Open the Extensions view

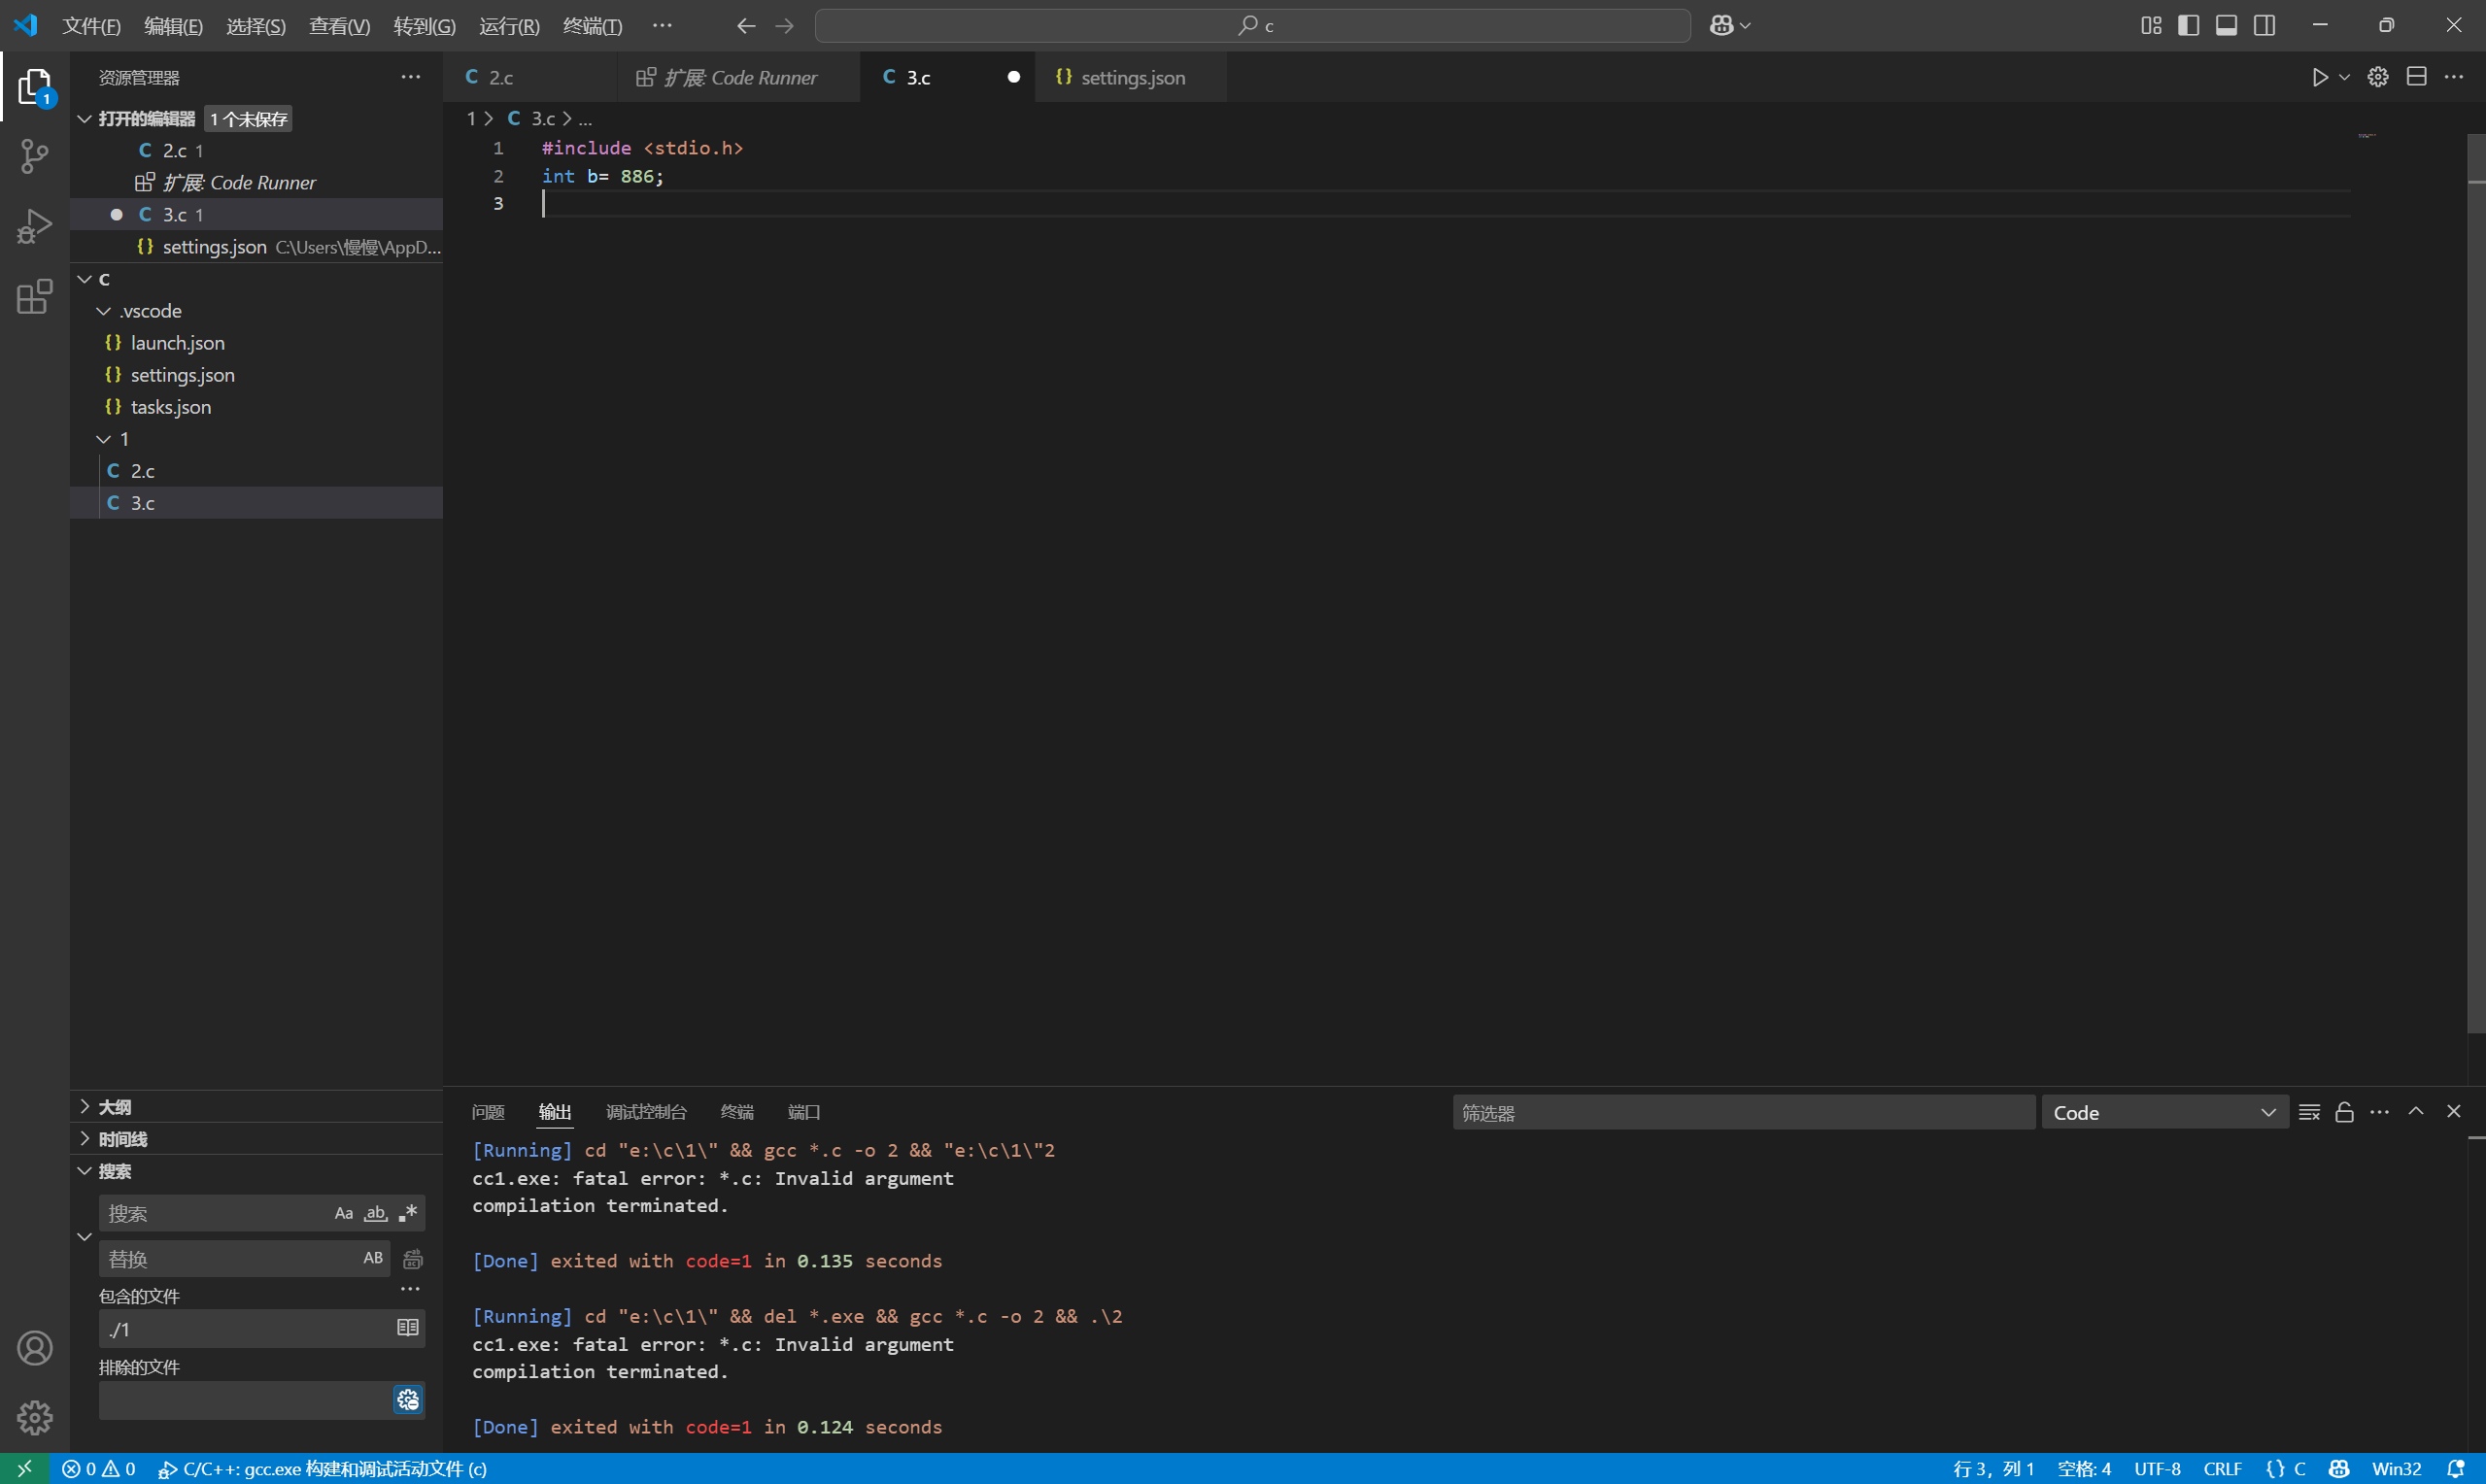[x=34, y=297]
